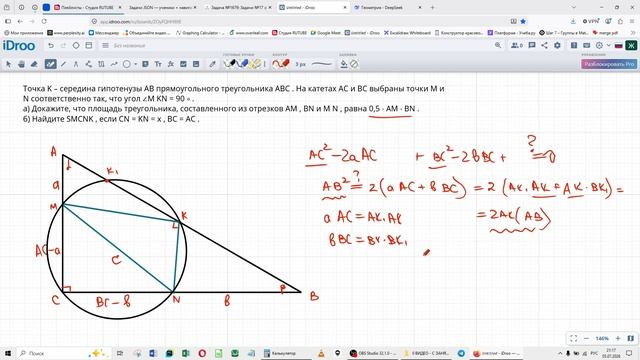Toggle the browser VPN button
Image resolution: width=640 pixels, height=360 pixels.
coord(591,21)
